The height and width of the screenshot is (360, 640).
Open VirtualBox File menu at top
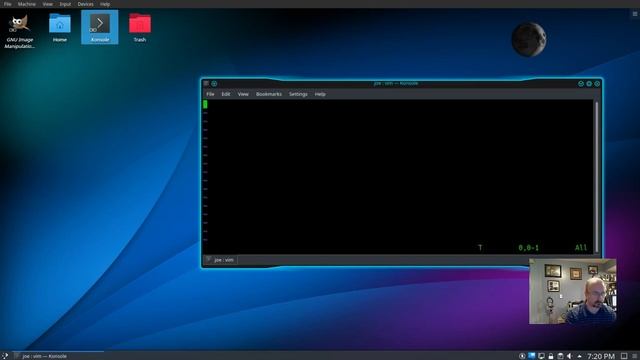pyautogui.click(x=7, y=4)
